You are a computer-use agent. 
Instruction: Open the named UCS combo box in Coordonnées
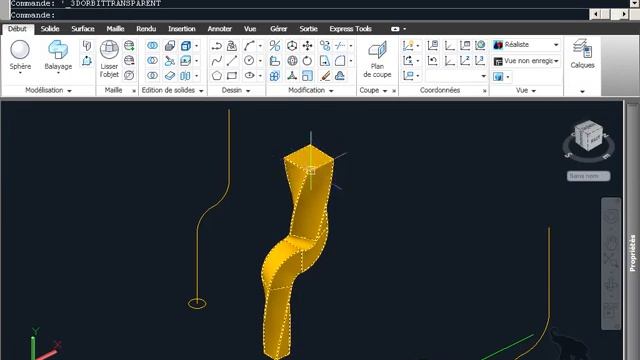click(x=457, y=76)
